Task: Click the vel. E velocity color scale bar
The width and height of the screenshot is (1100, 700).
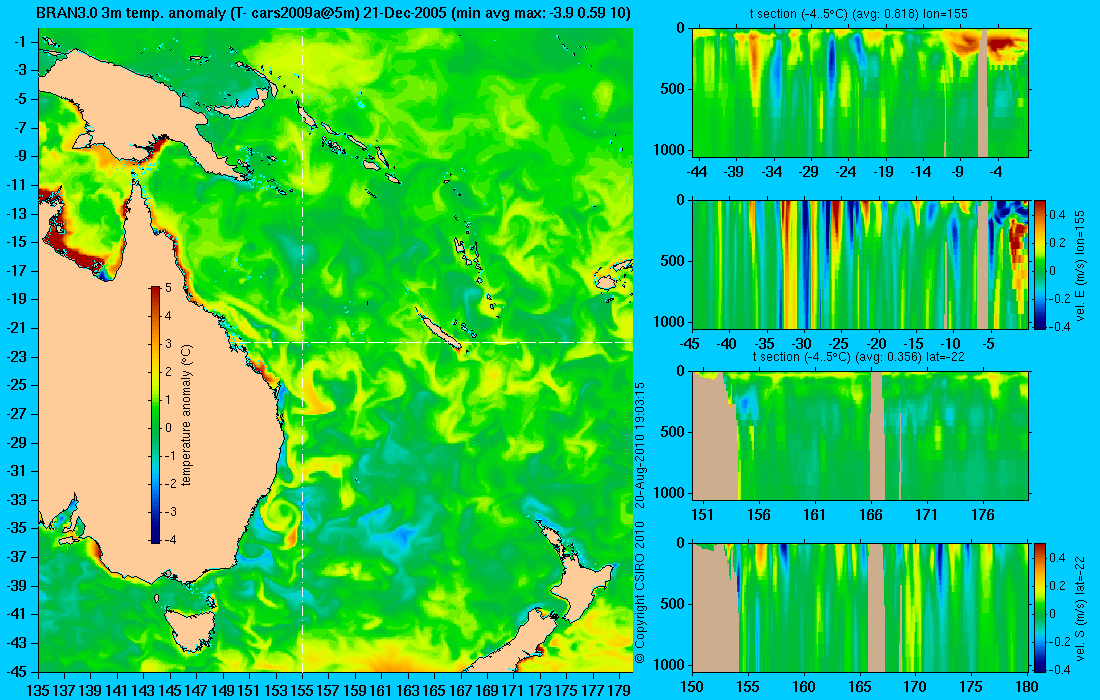Action: pos(1039,264)
